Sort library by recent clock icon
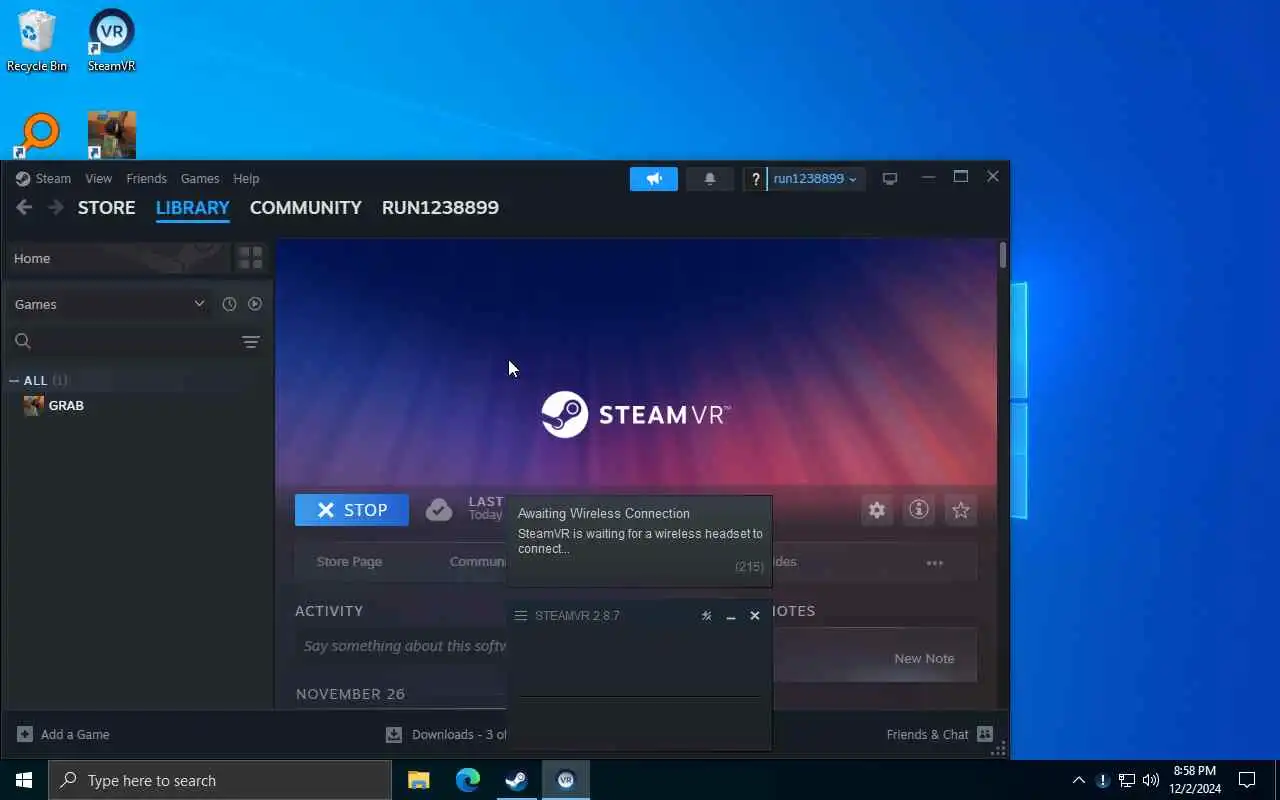The height and width of the screenshot is (800, 1280). pos(229,304)
